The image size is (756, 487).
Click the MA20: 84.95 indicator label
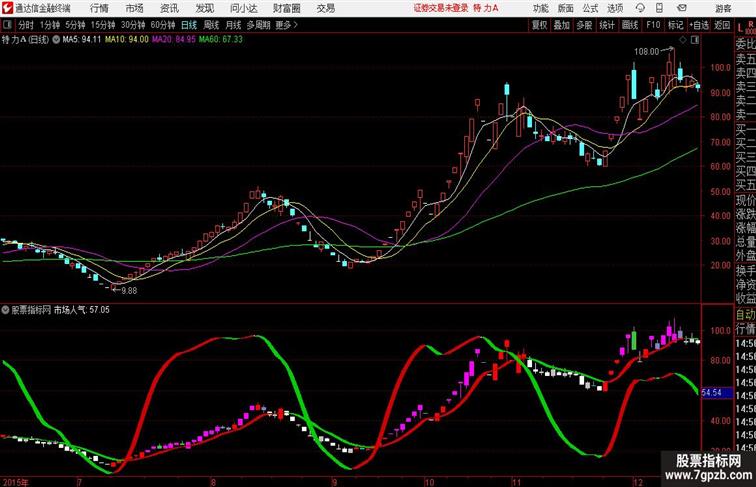point(174,40)
